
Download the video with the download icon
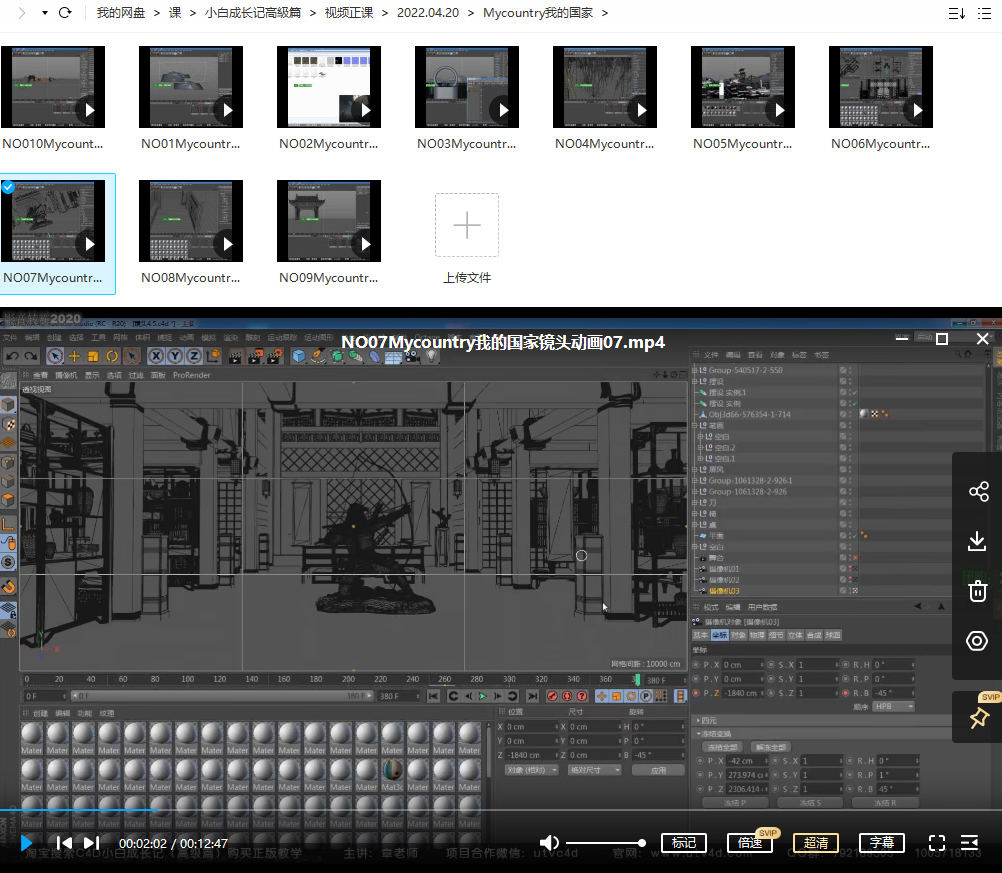(976, 541)
